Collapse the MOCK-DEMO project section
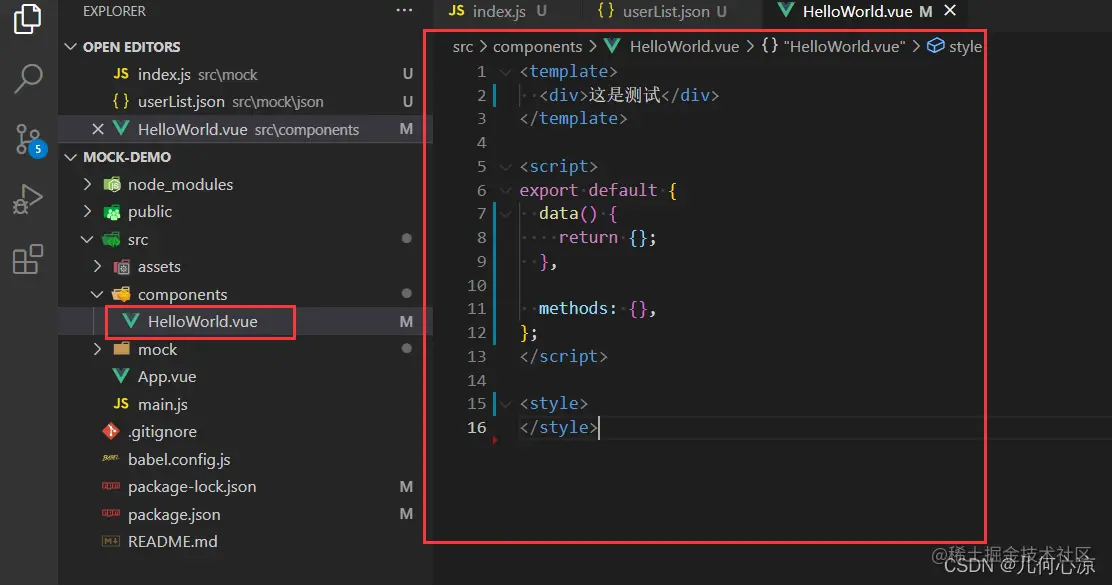Viewport: 1112px width, 585px height. click(70, 157)
